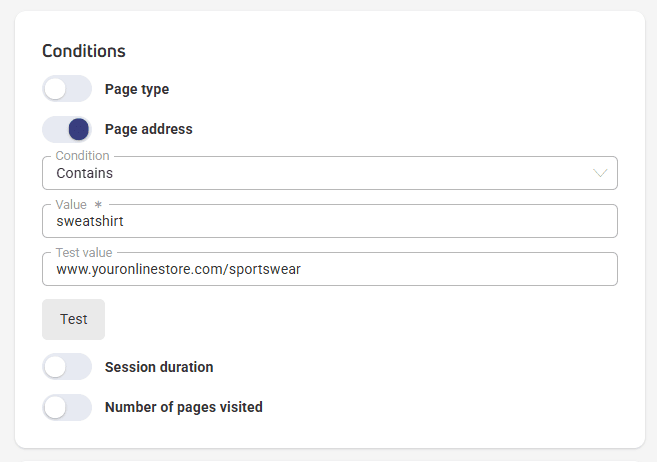This screenshot has width=657, height=462.
Task: Click the Test button
Action: click(x=73, y=319)
